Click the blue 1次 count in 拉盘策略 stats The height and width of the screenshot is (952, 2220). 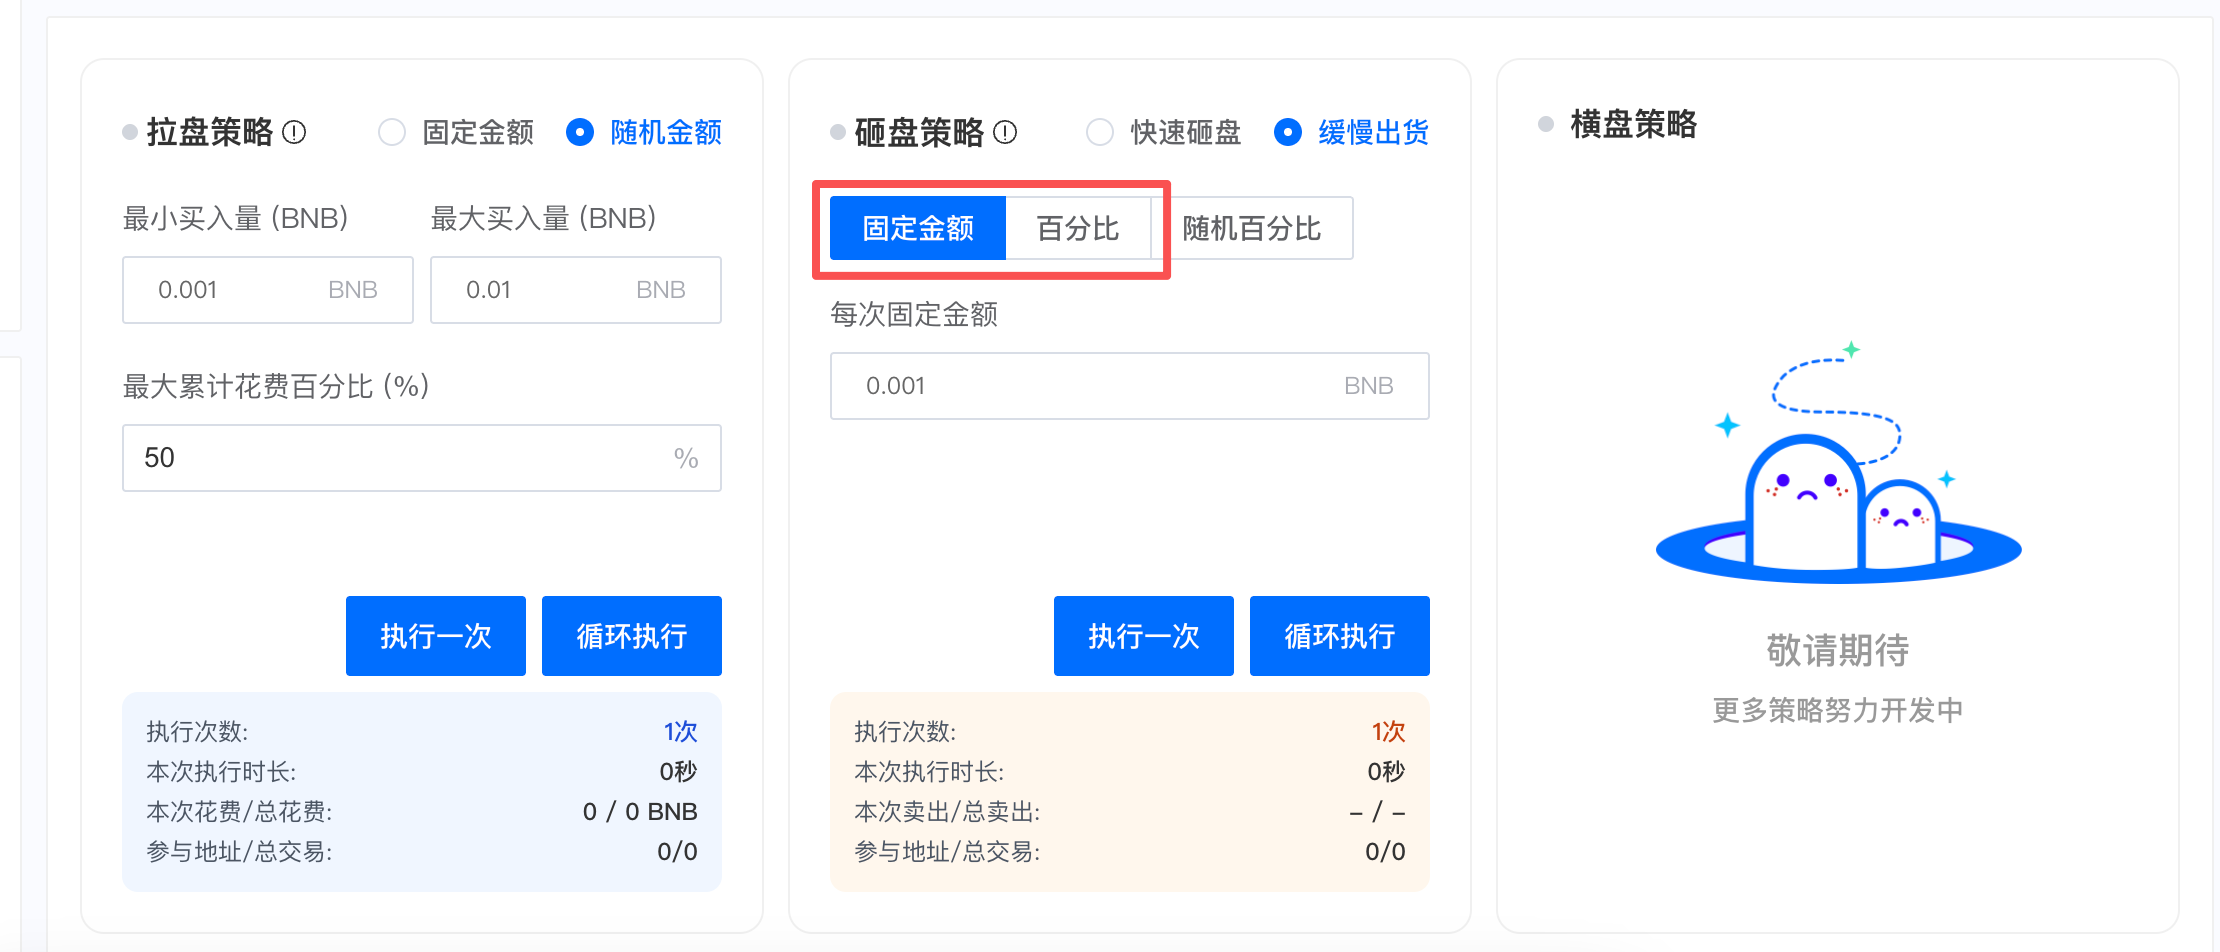point(680,732)
